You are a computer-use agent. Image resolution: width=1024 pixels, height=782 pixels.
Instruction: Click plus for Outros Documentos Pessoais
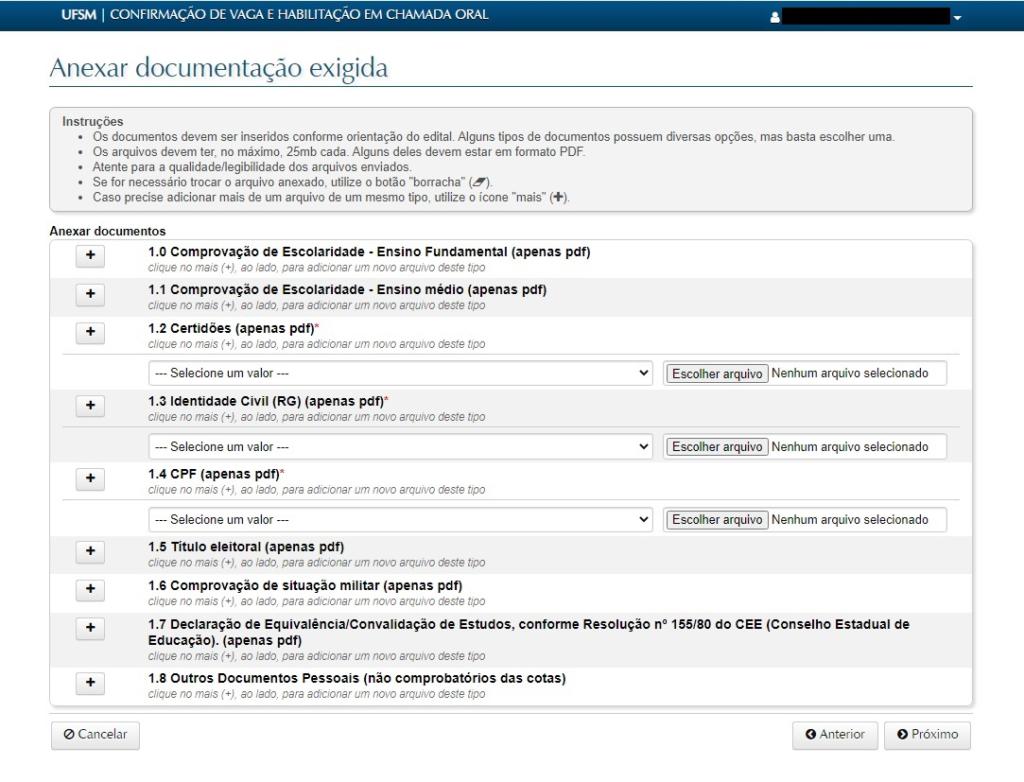click(90, 682)
